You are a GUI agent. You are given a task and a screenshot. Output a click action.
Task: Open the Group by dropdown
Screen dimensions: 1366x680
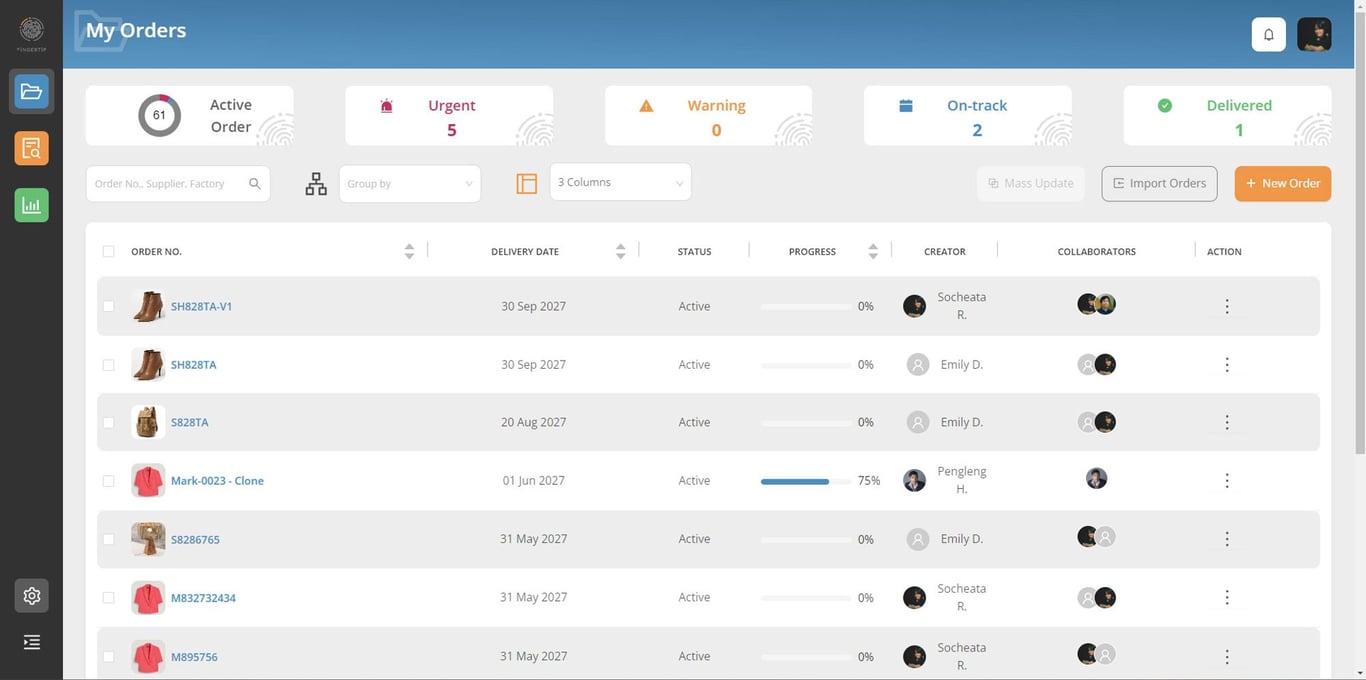click(x=410, y=184)
